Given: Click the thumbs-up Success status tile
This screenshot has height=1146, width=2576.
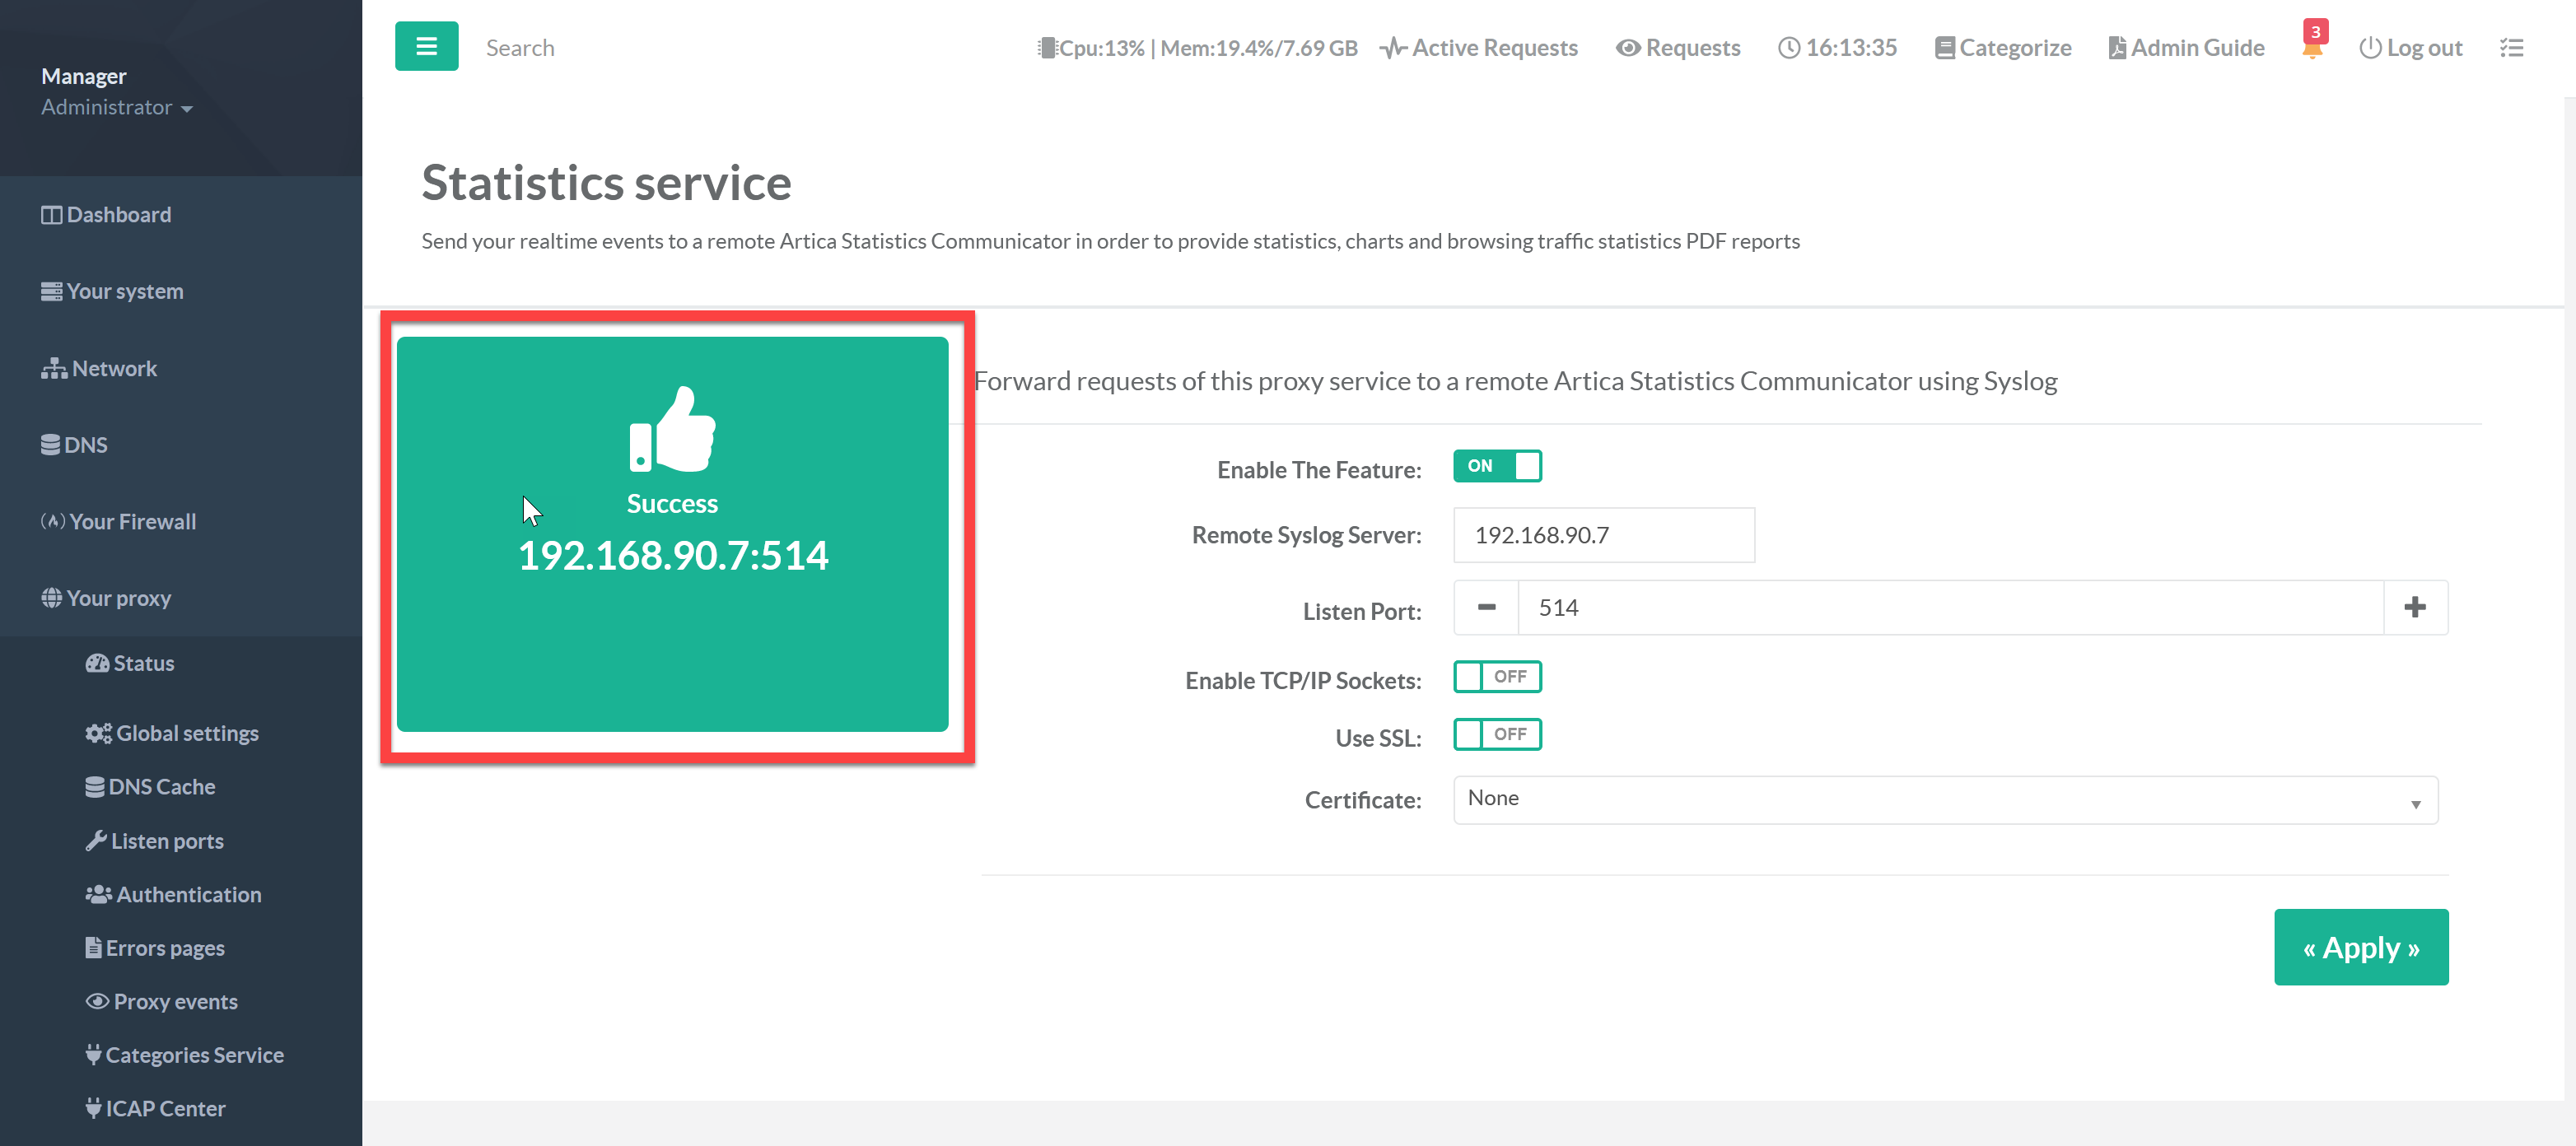Looking at the screenshot, I should click(672, 533).
